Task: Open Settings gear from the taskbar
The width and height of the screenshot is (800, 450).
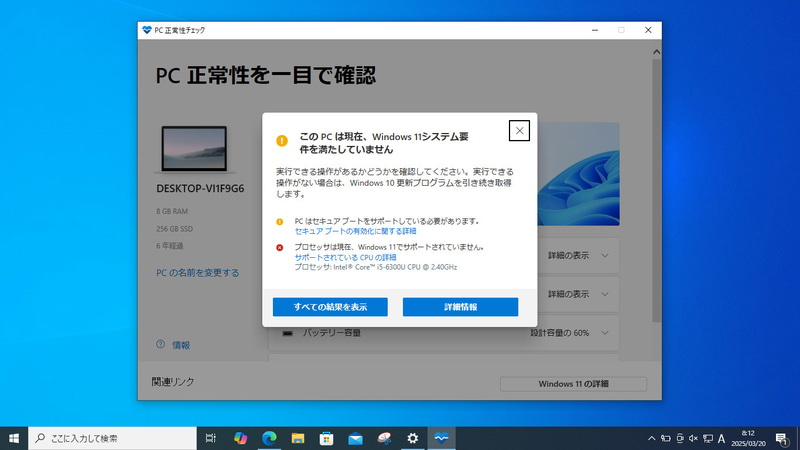Action: [413, 438]
